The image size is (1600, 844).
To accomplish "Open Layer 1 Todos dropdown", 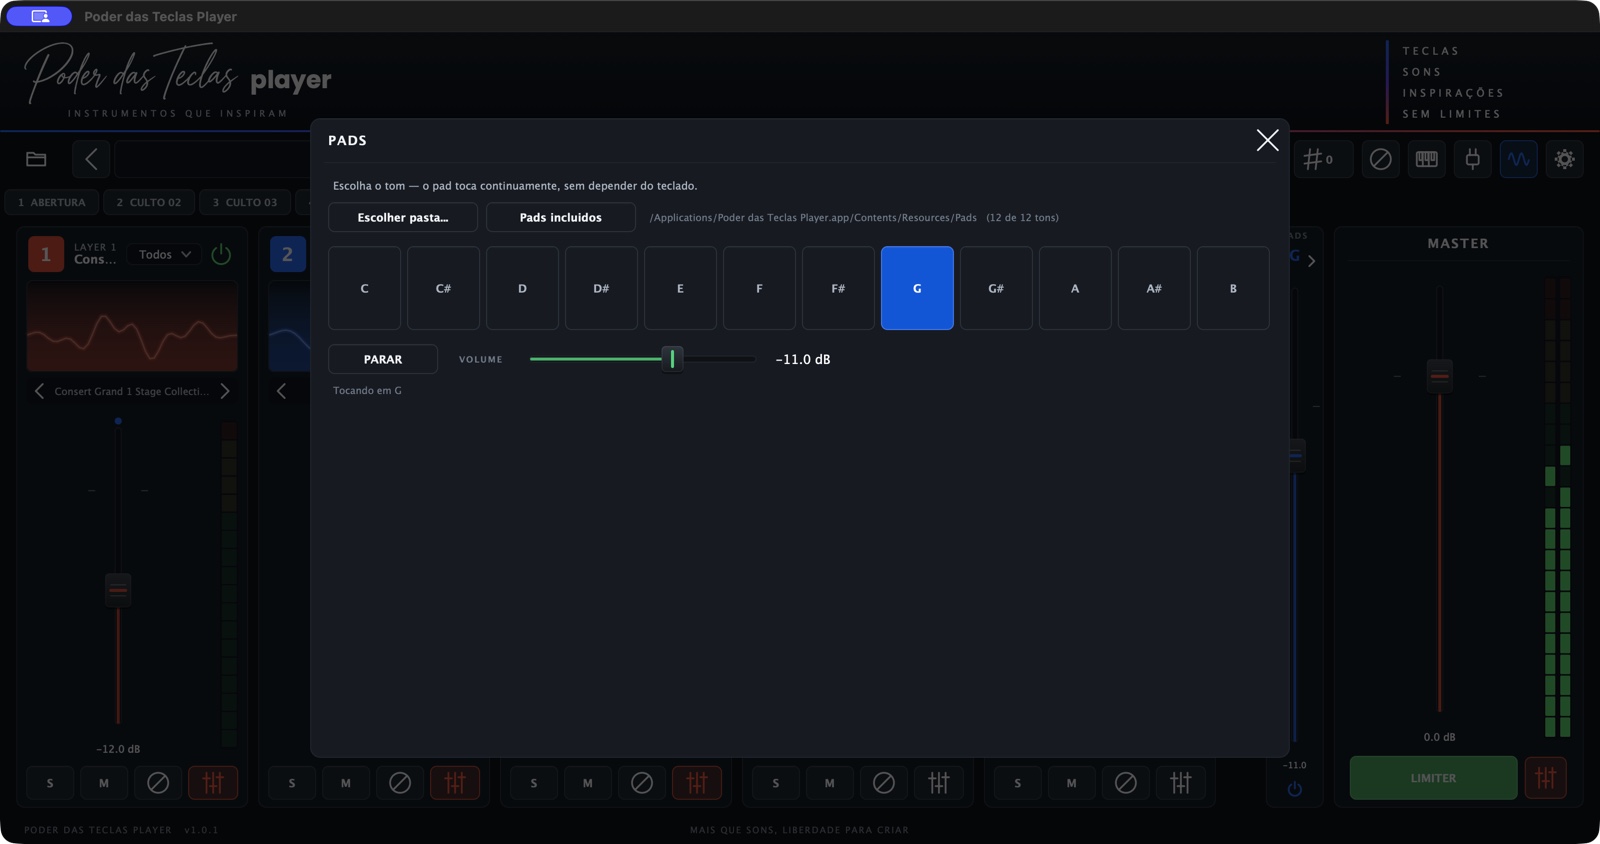I will point(165,254).
